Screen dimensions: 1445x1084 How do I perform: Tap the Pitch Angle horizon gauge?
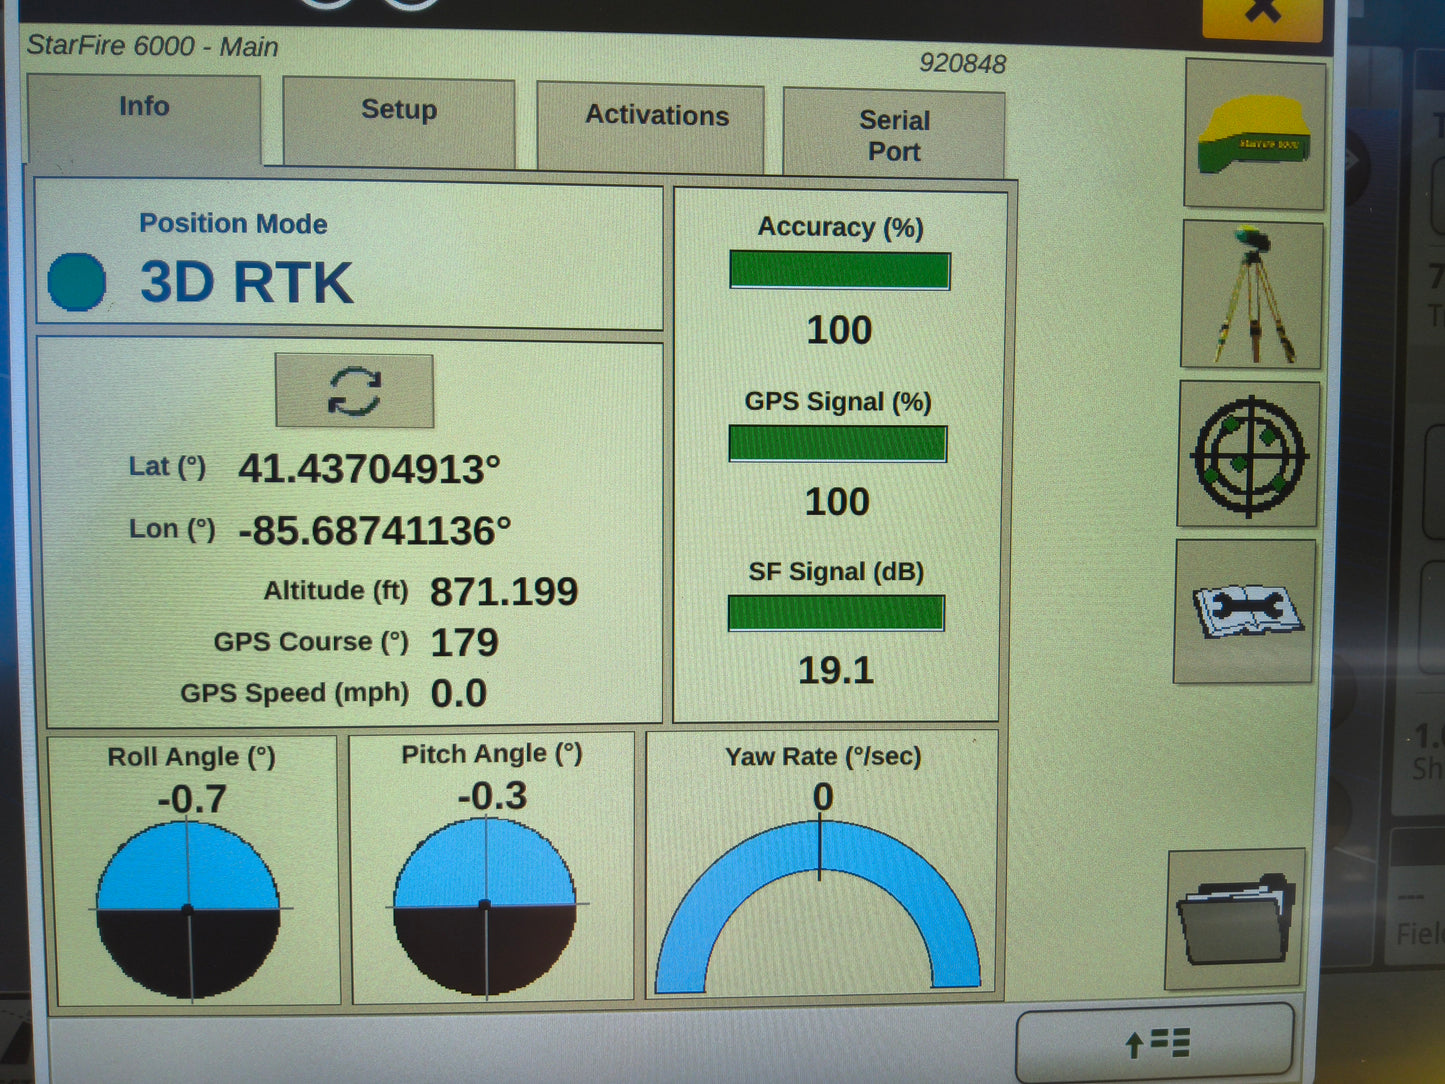pyautogui.click(x=485, y=906)
